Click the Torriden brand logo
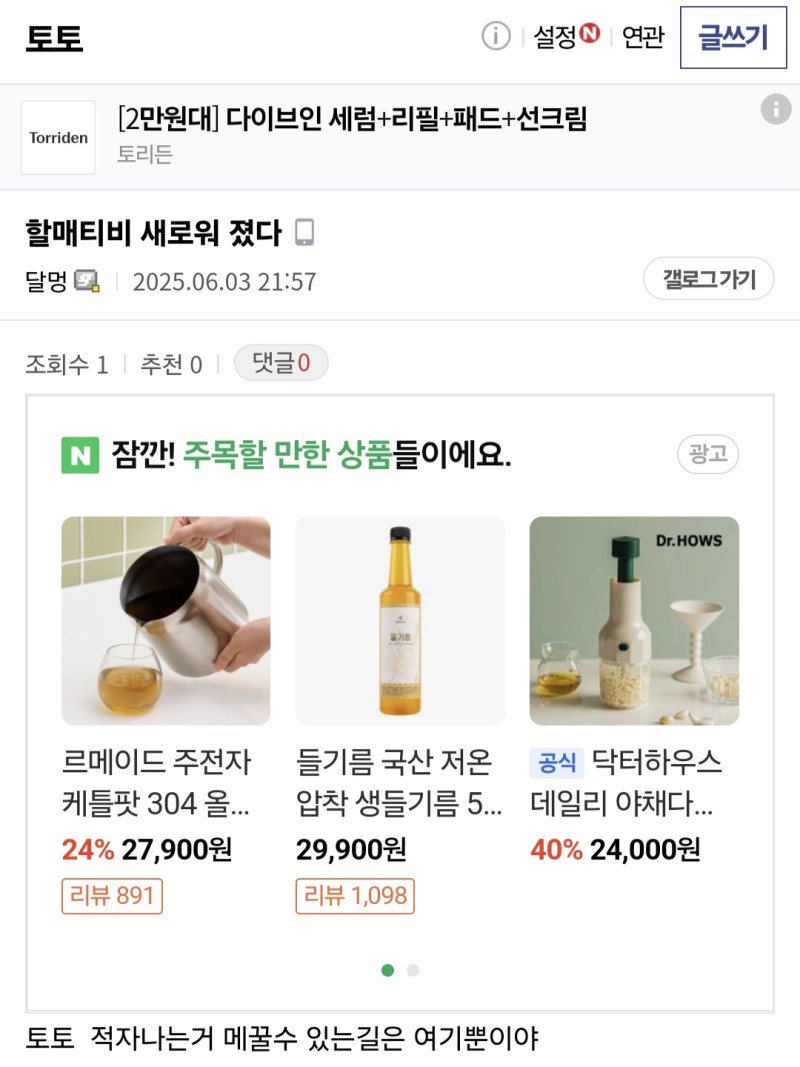The image size is (800, 1067). coord(58,138)
